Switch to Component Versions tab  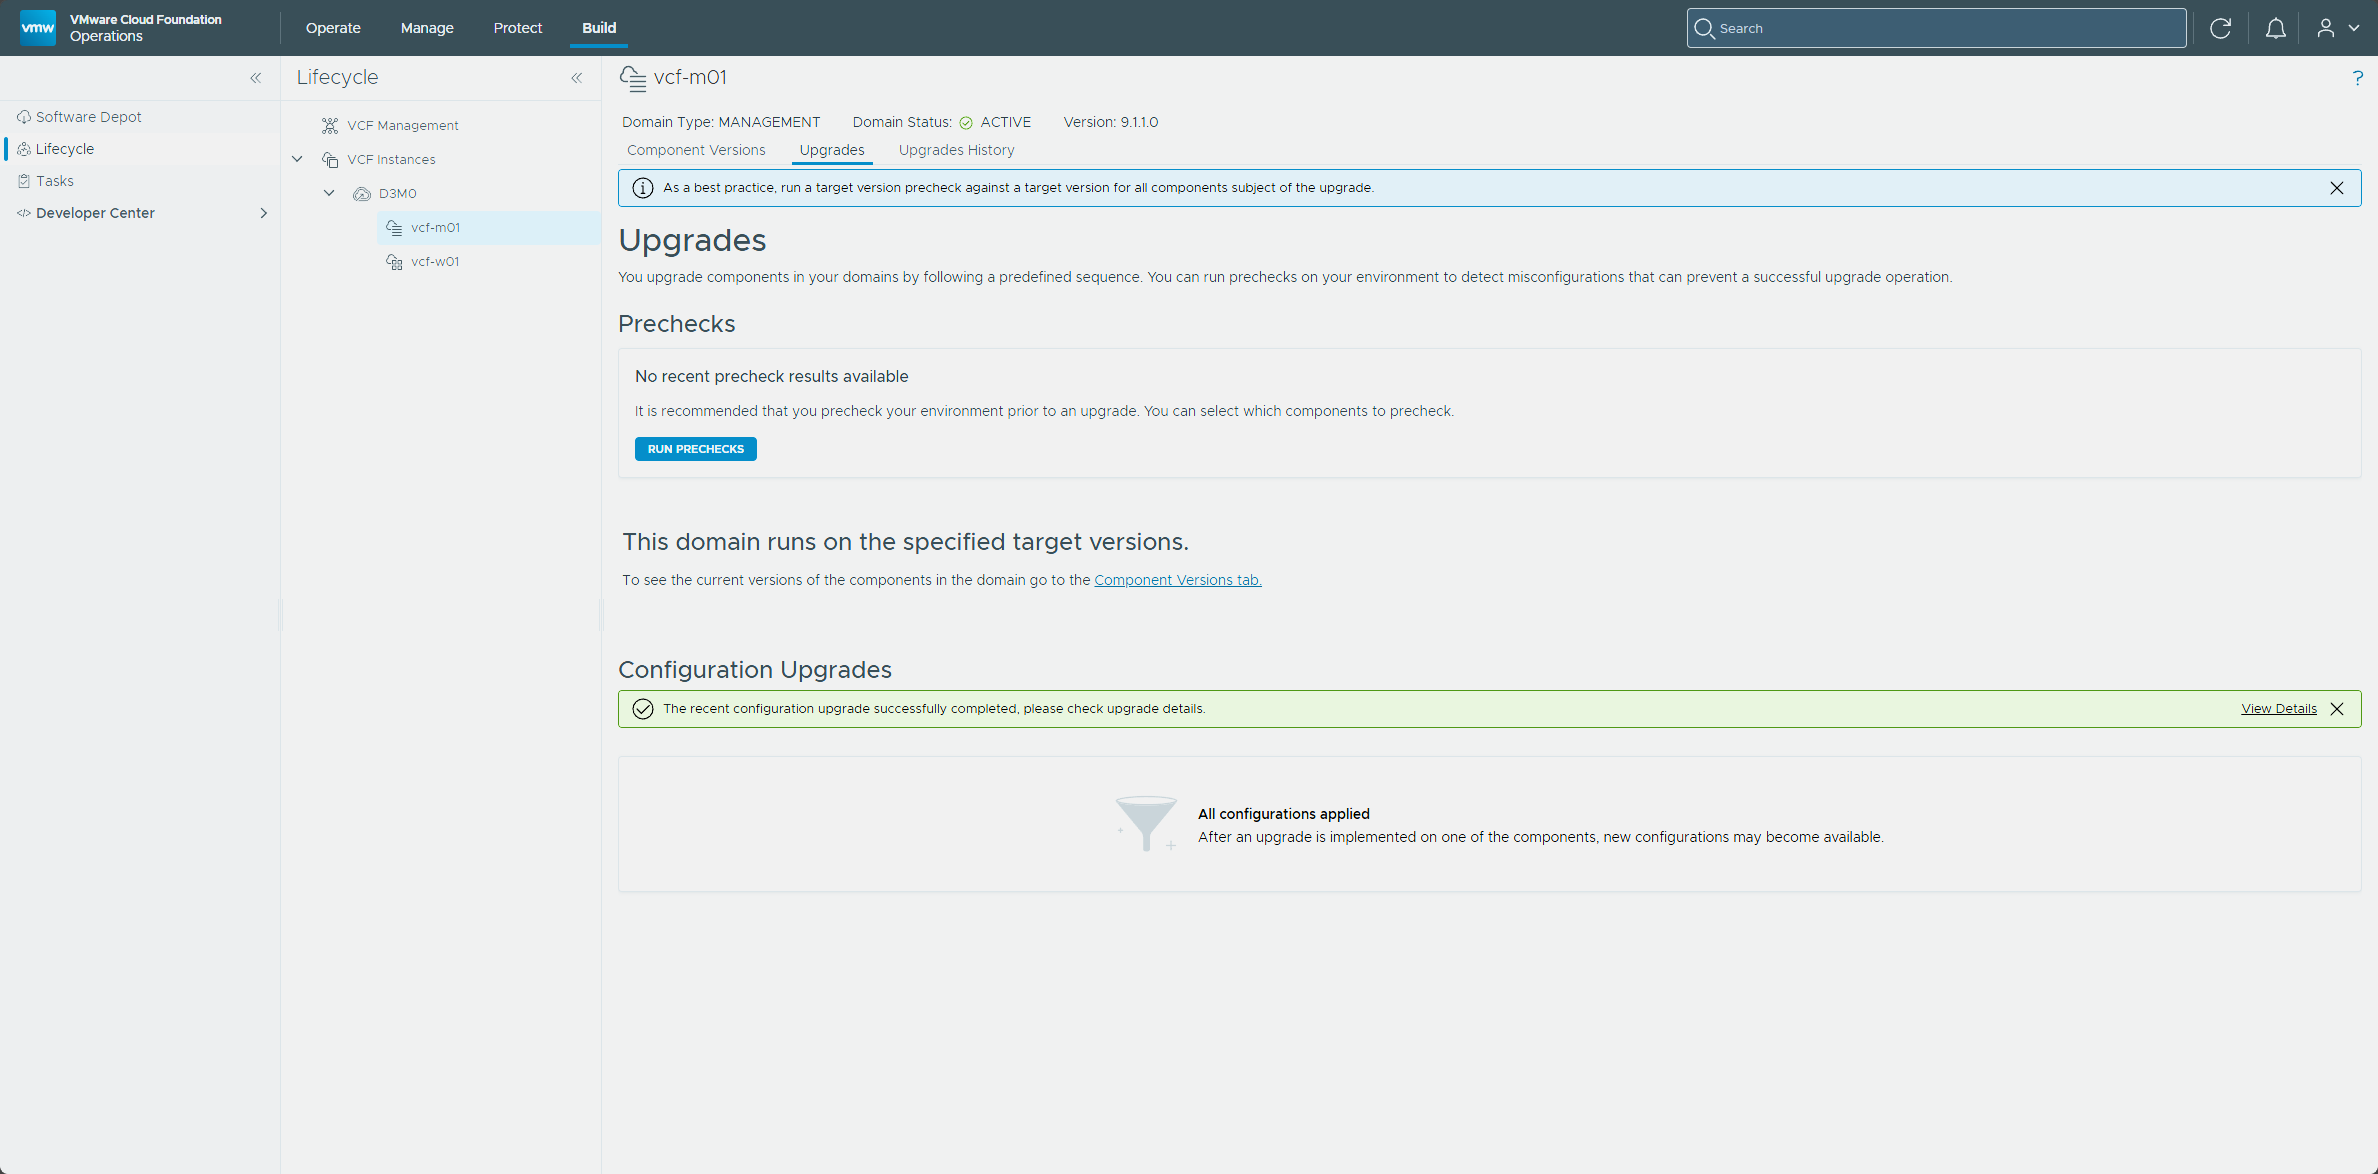point(696,150)
